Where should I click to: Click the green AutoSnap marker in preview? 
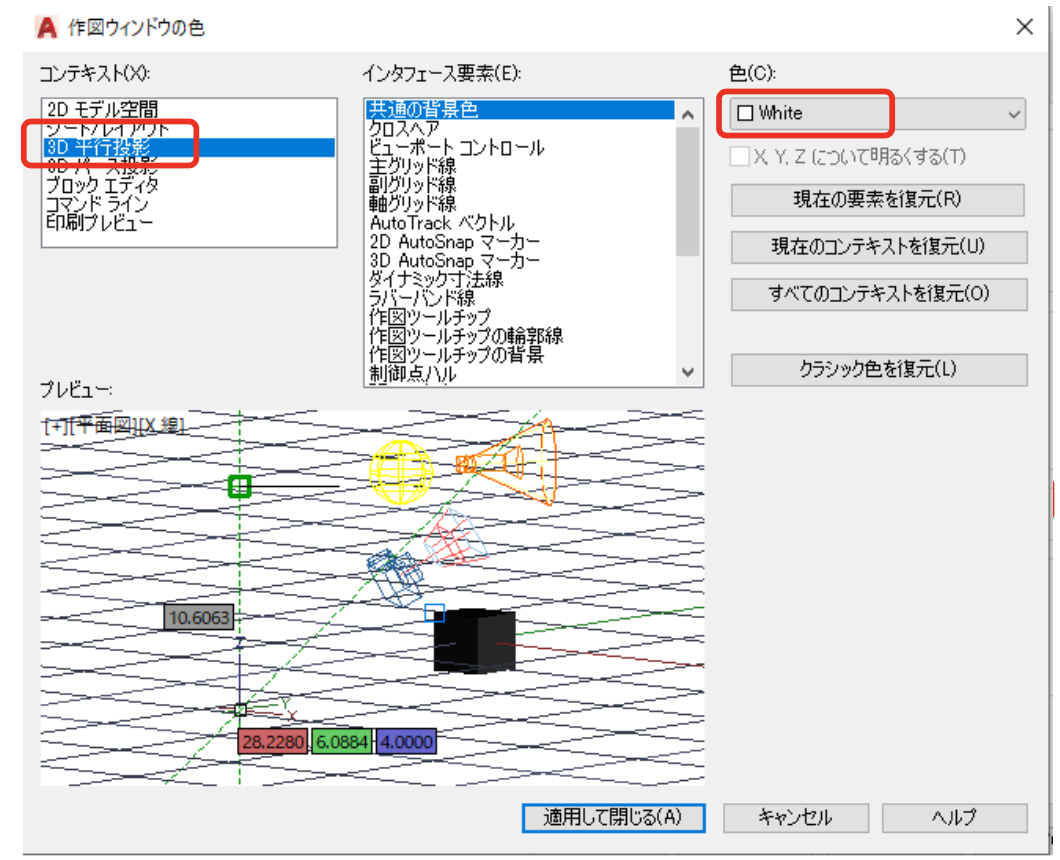239,486
